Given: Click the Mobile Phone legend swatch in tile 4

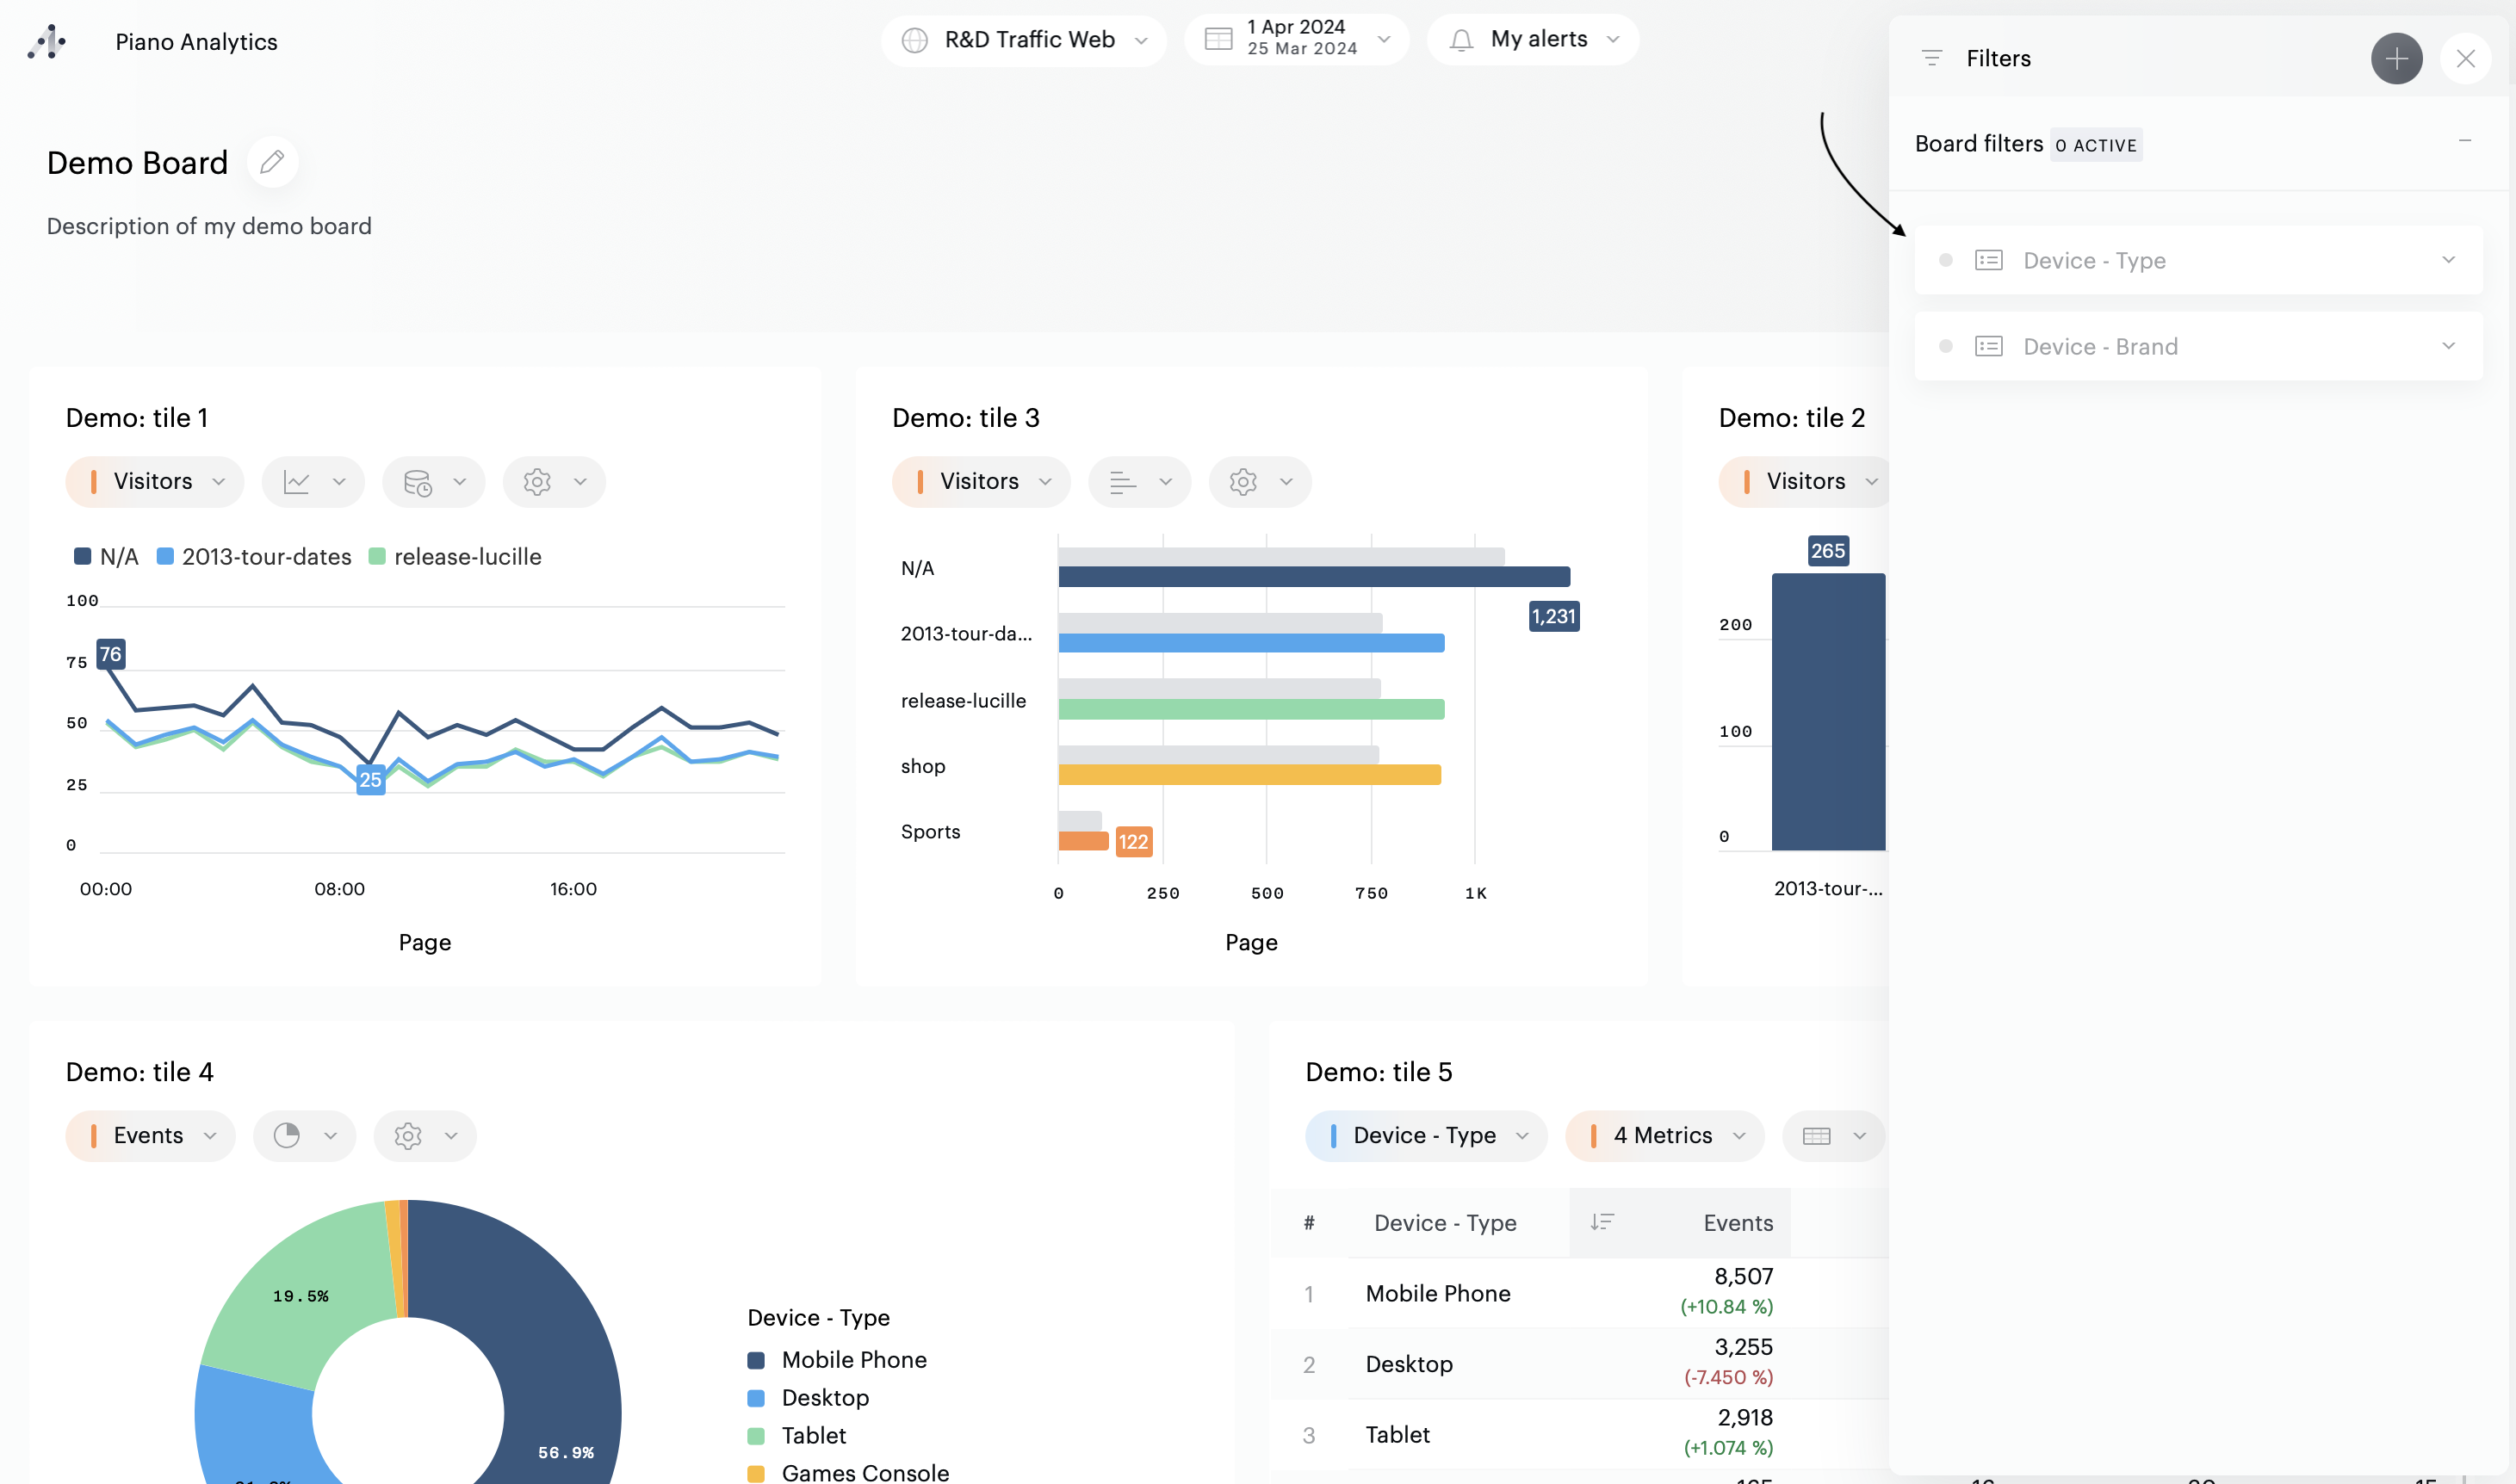Looking at the screenshot, I should click(756, 1360).
